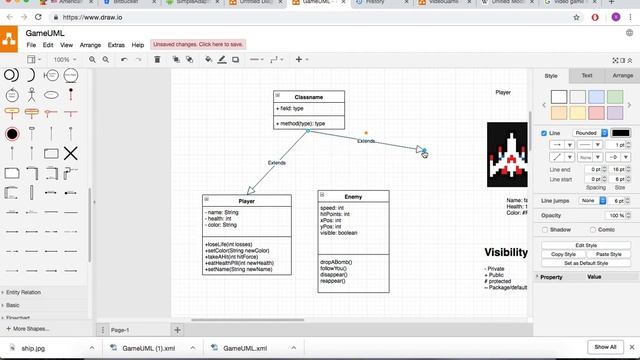Open line color pencil icon

(x=222, y=60)
